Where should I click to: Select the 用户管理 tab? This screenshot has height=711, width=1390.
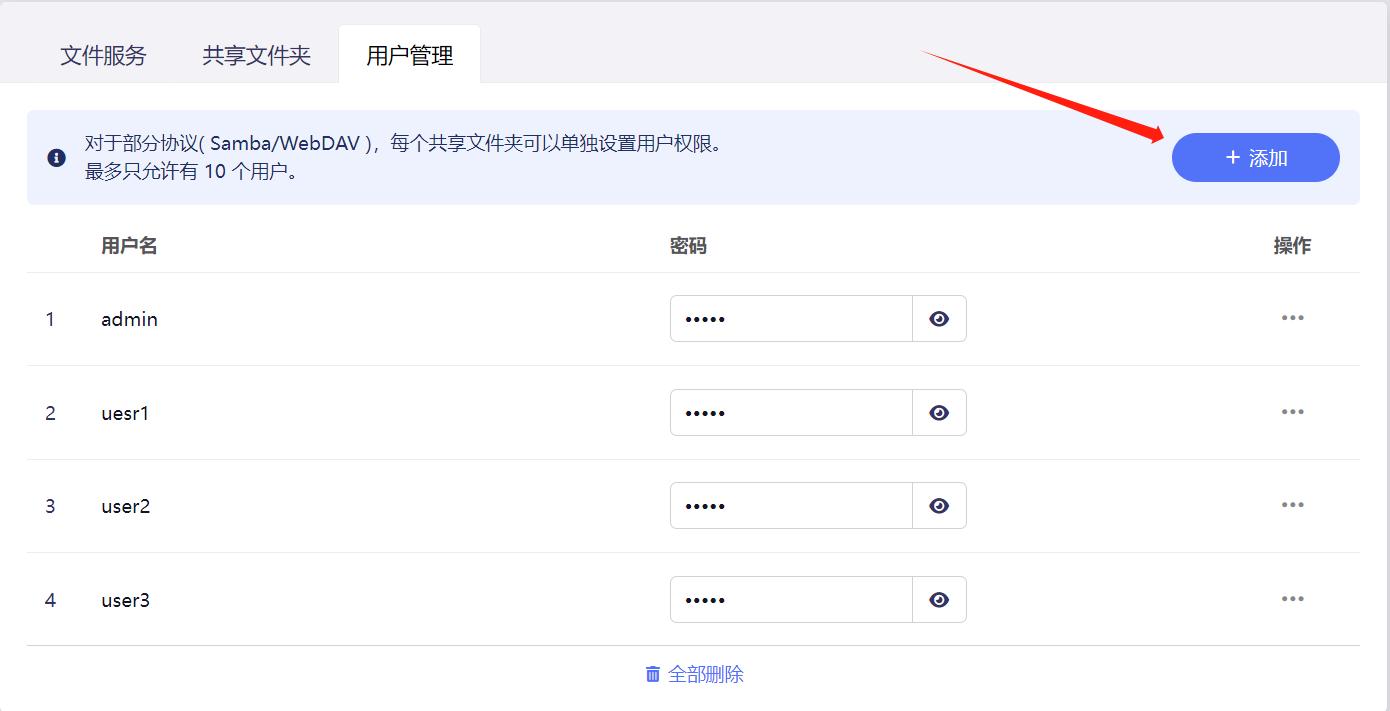[x=409, y=56]
